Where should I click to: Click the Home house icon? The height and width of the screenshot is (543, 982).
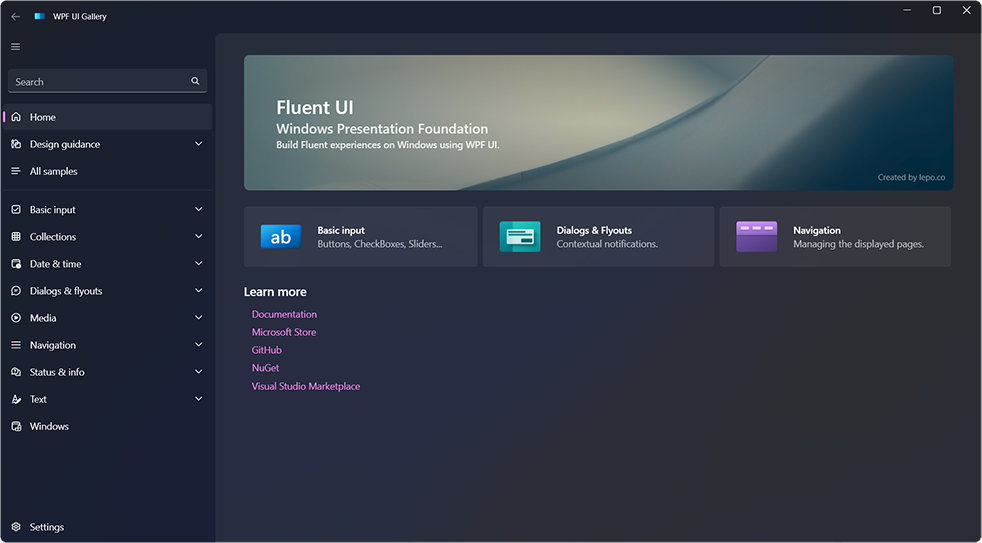[16, 117]
